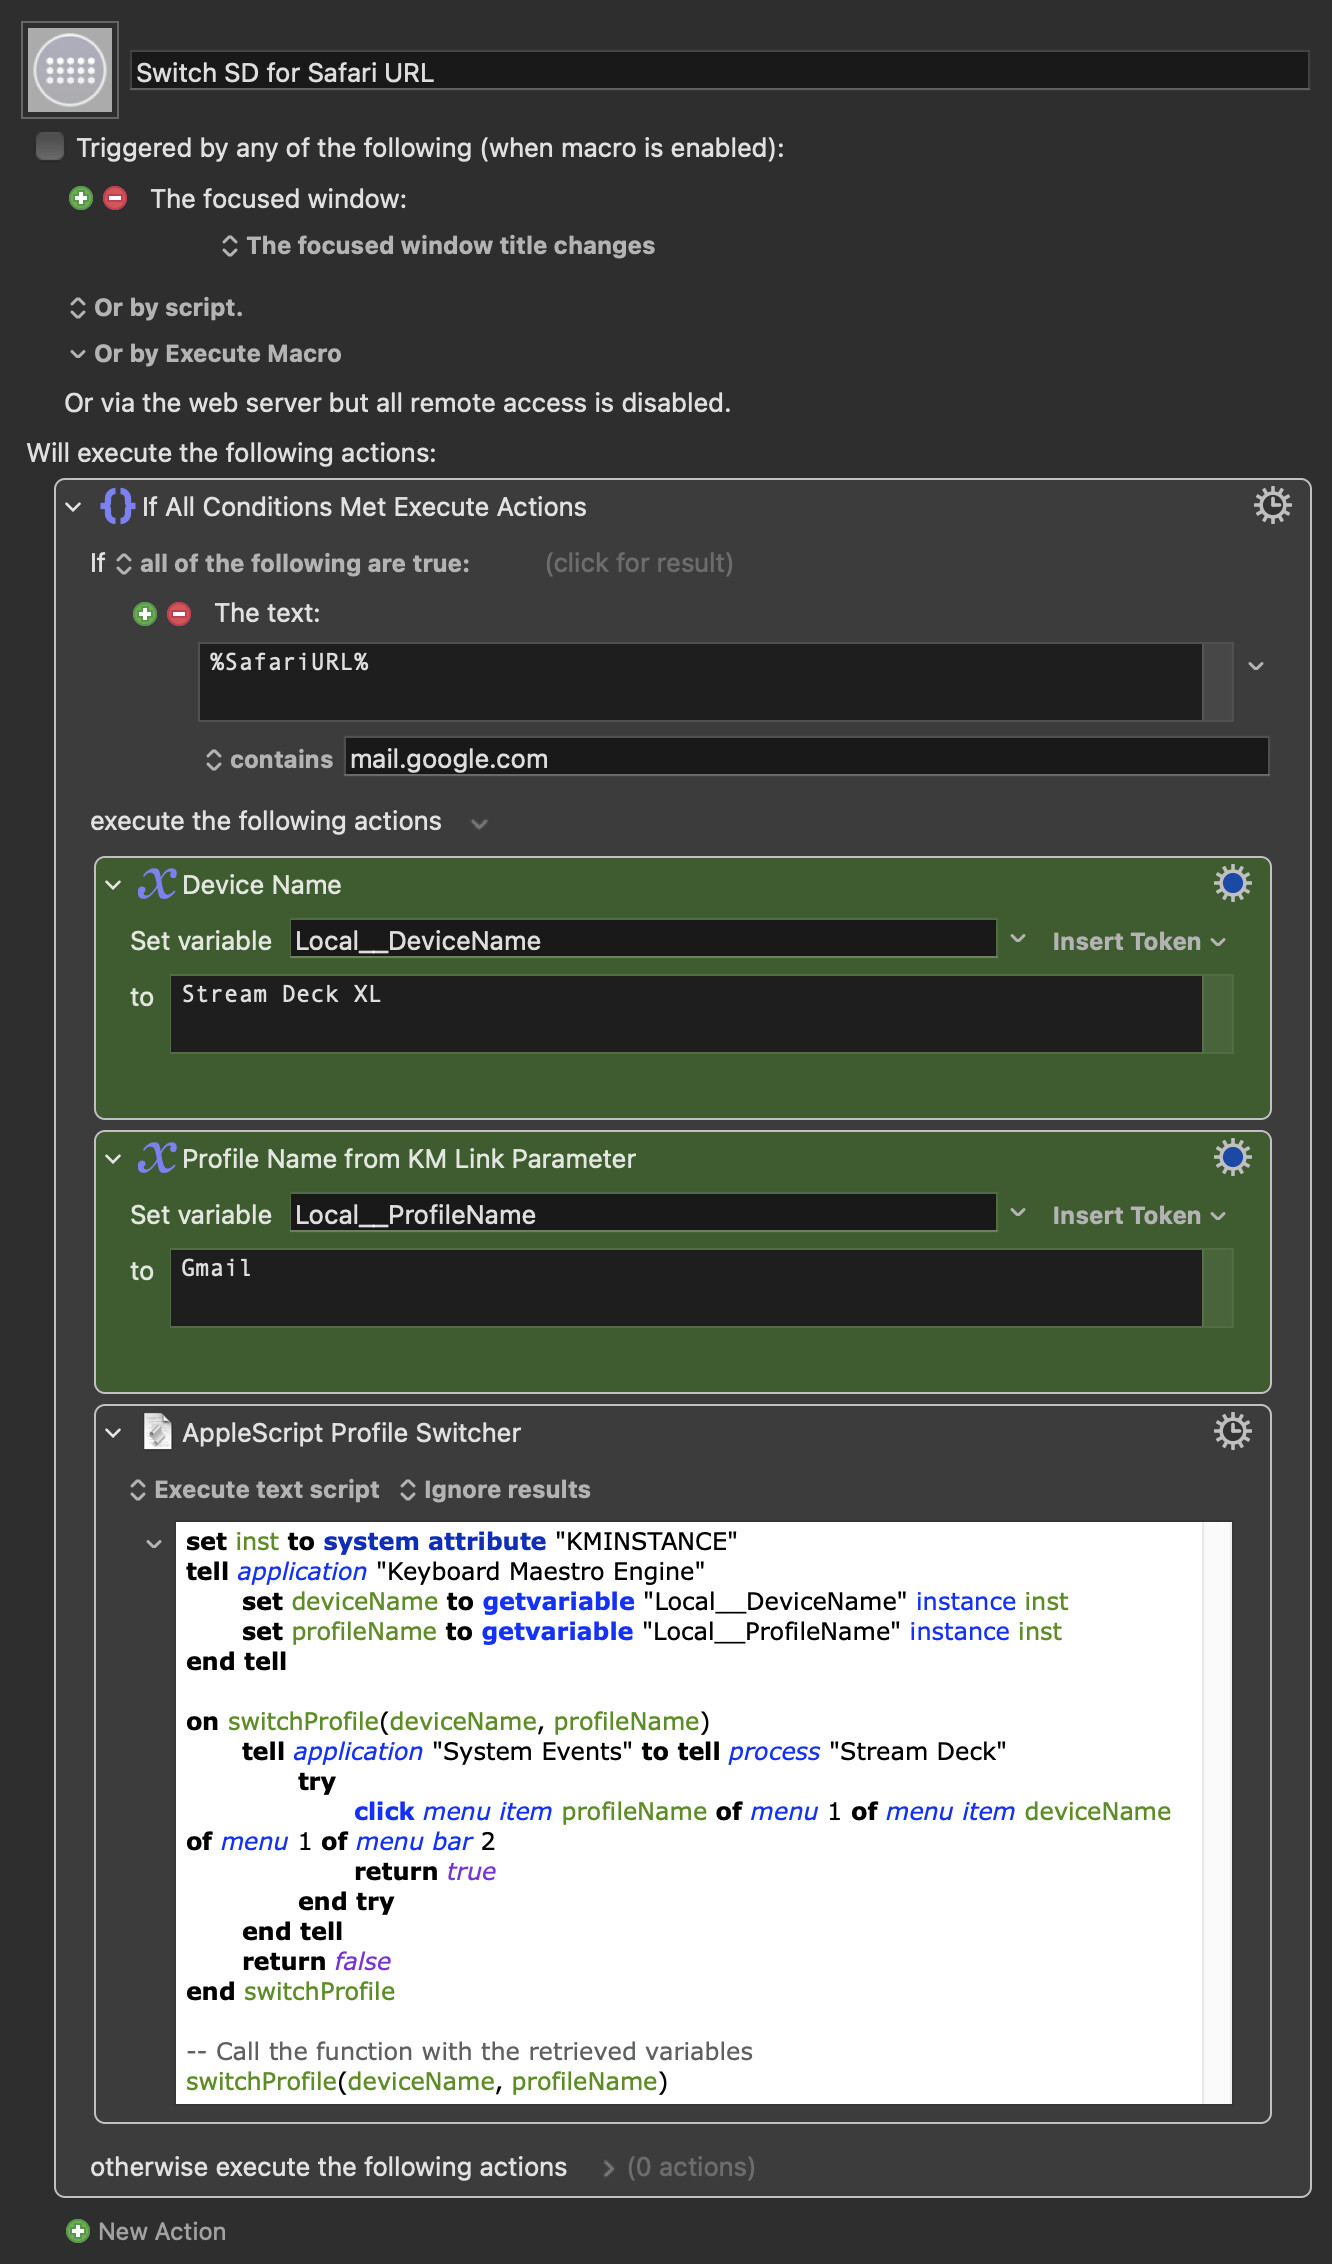Open 'Execute text script' popup menu
Screen dimensions: 1332x2264
pos(255,1490)
